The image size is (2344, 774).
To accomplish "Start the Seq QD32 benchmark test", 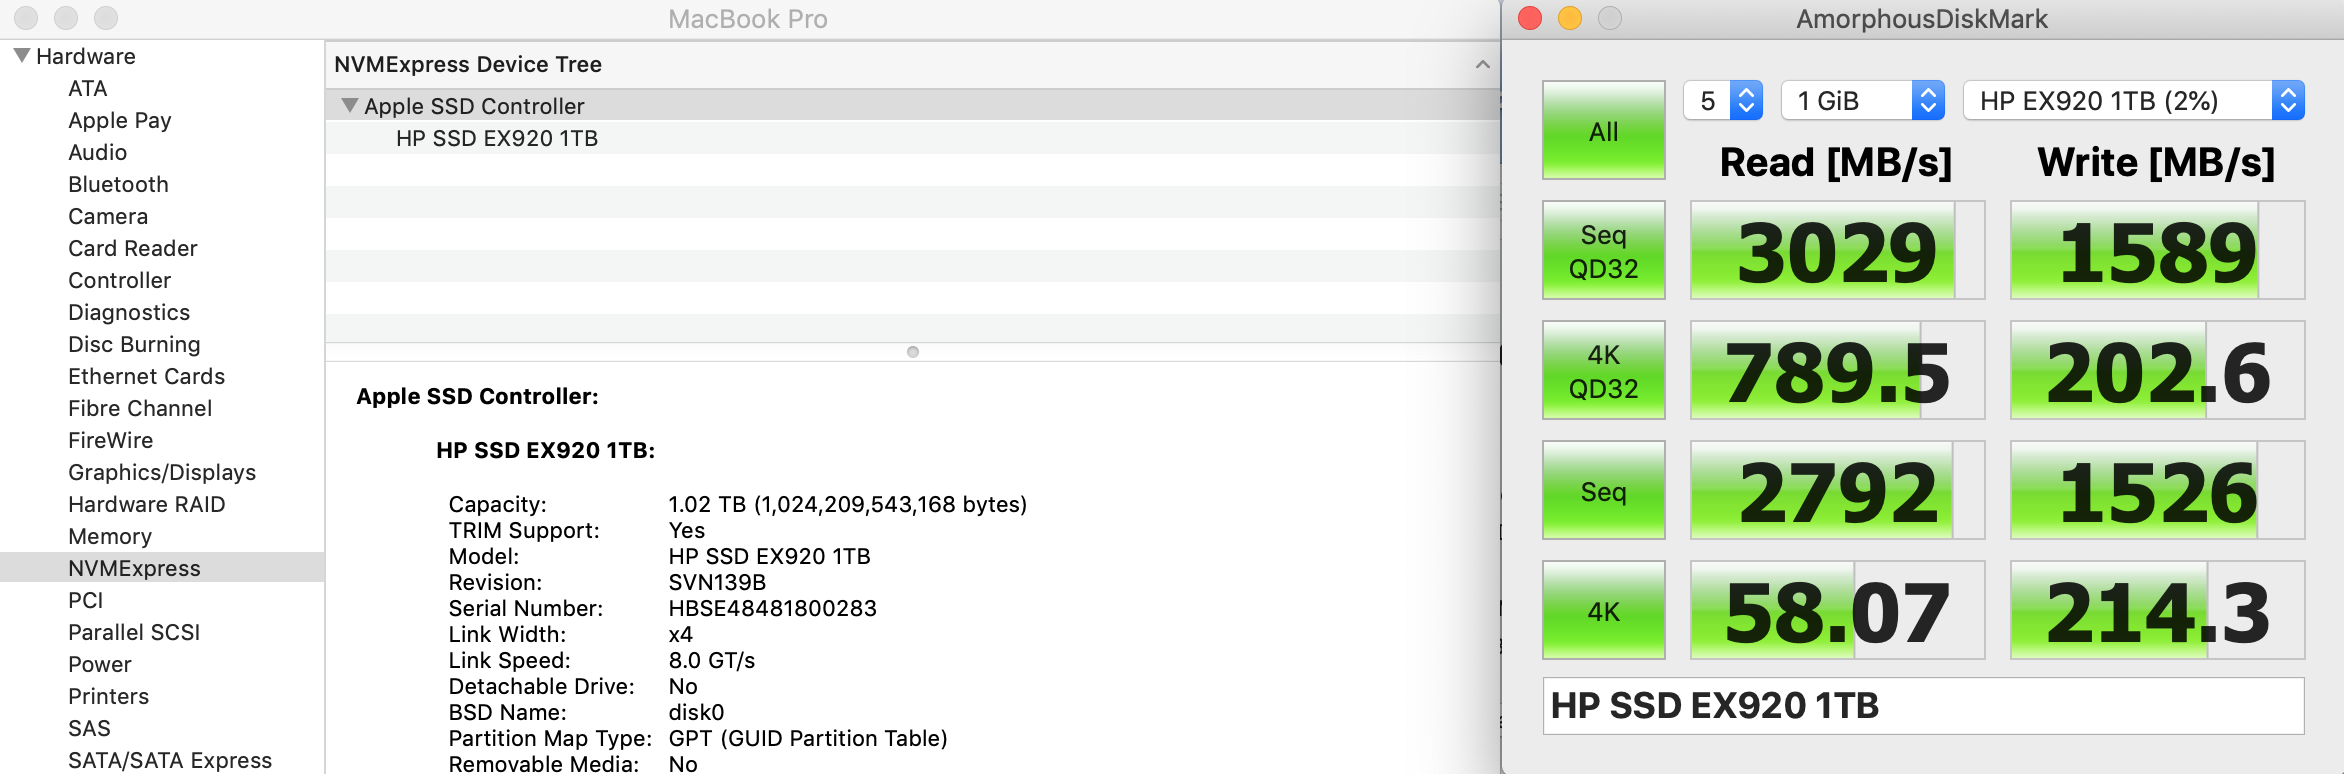I will tap(1603, 250).
